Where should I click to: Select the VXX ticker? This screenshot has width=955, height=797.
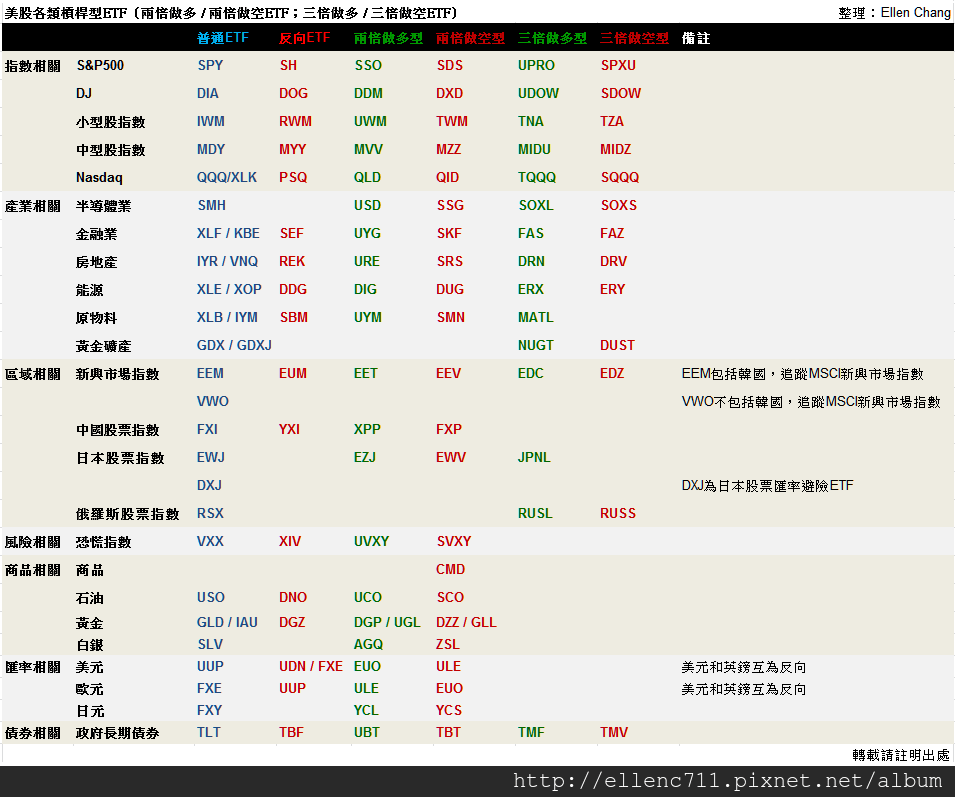210,541
